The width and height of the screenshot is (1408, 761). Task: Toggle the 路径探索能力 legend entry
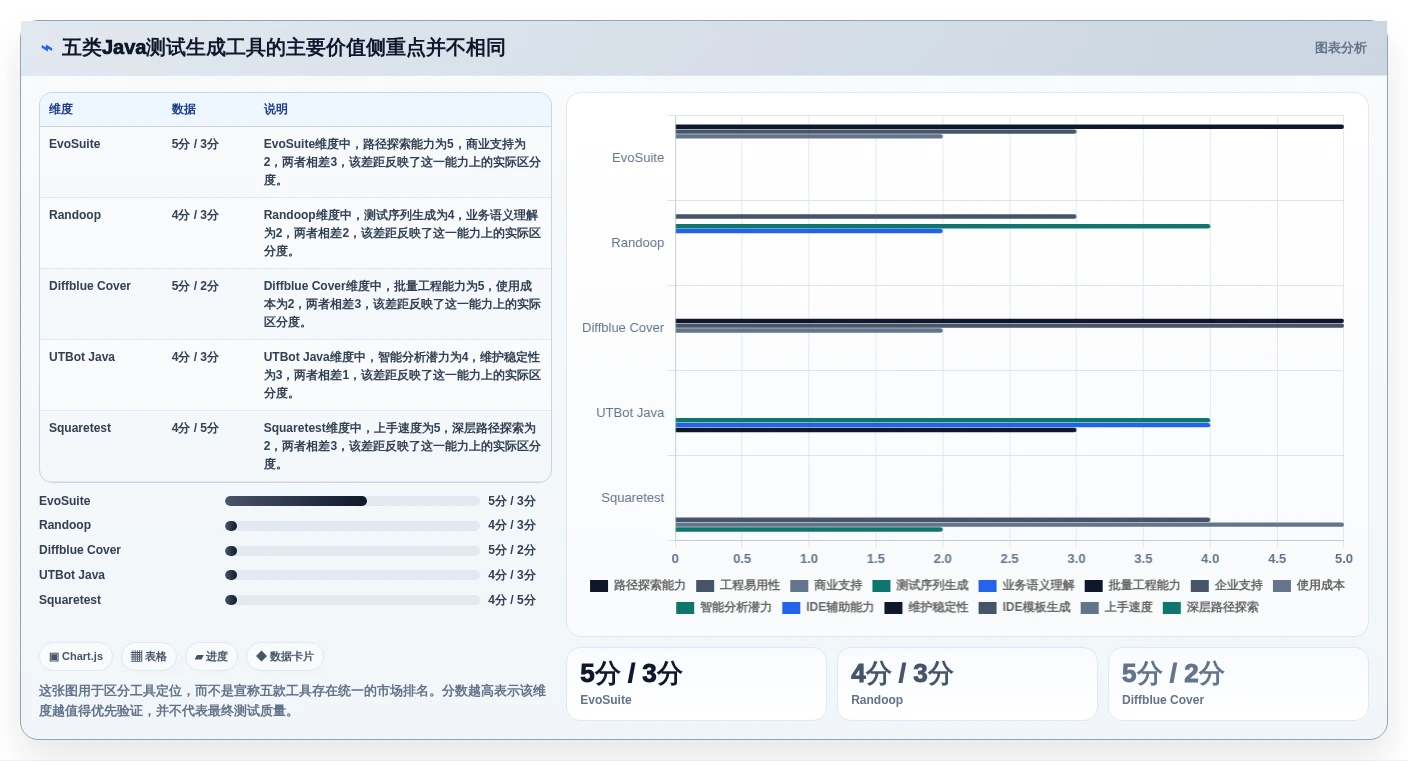pyautogui.click(x=638, y=586)
